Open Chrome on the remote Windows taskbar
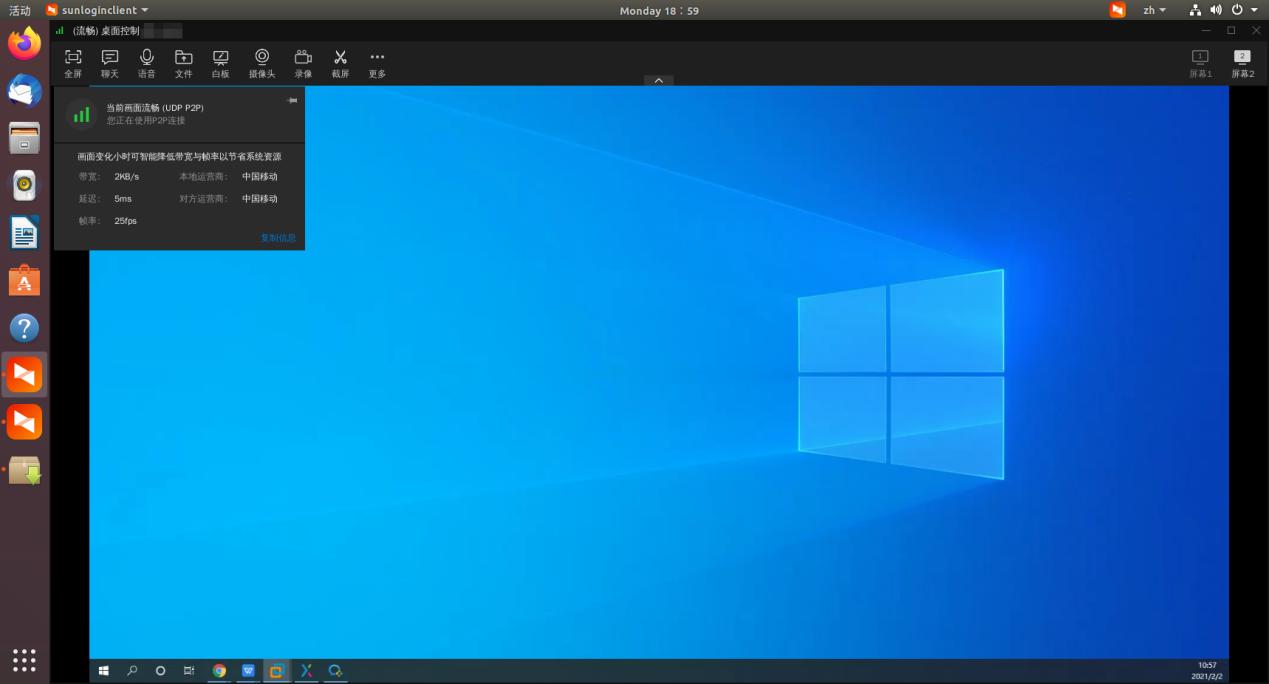The width and height of the screenshot is (1269, 684). (219, 670)
